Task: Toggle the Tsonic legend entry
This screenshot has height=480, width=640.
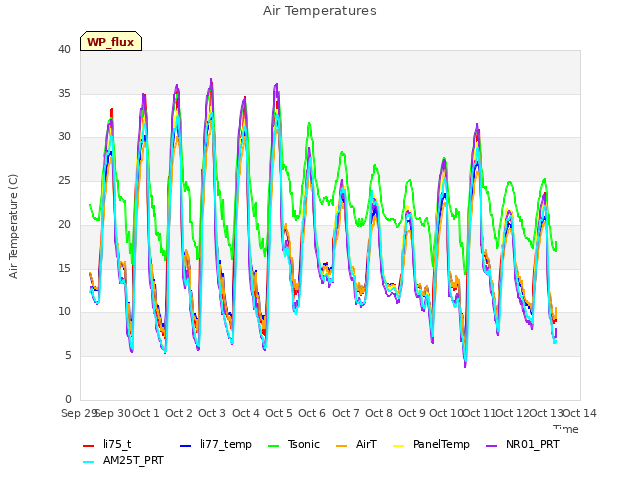Action: coord(294,444)
